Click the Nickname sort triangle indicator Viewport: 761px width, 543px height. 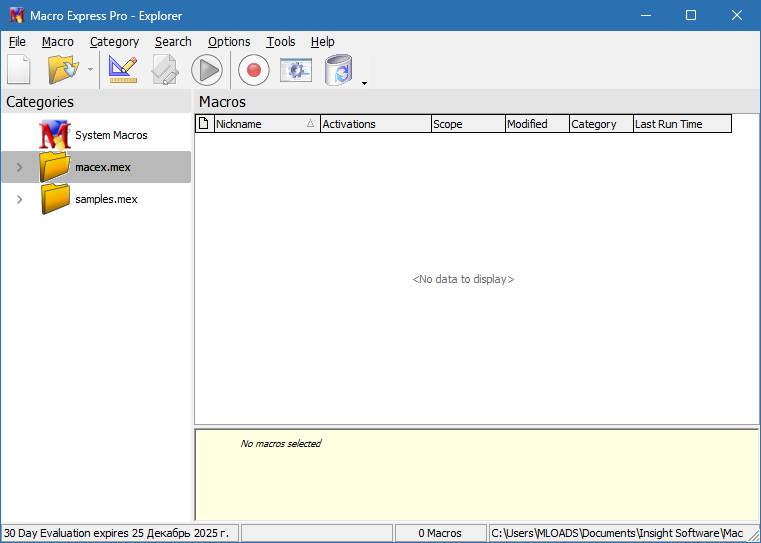coord(311,124)
